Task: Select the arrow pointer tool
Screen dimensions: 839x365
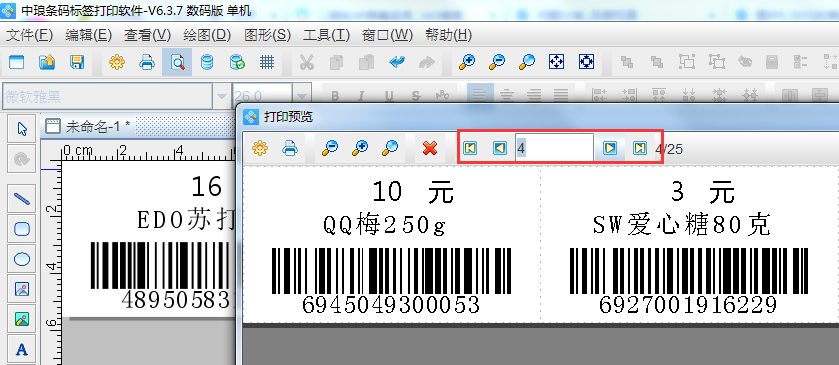Action: (x=22, y=129)
